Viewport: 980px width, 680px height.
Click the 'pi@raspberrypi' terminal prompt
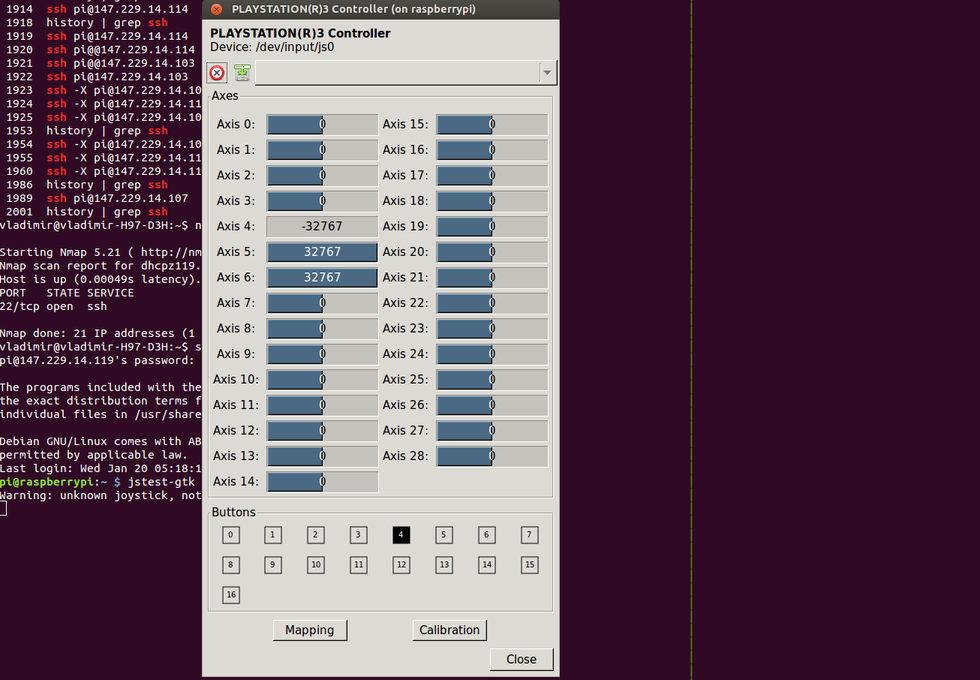pyautogui.click(x=47, y=482)
